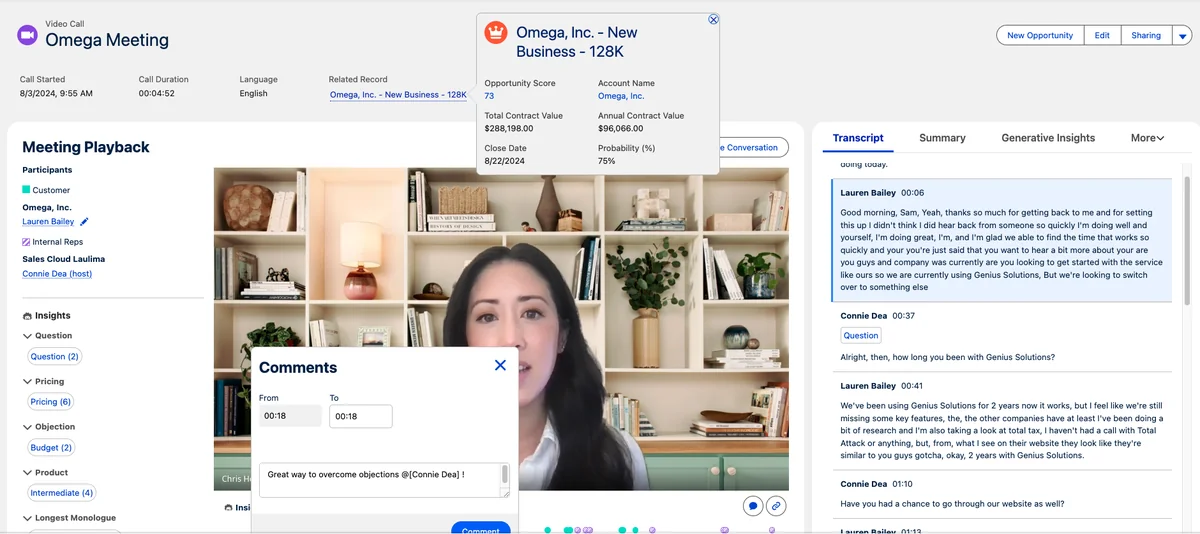
Task: Select Connie Dea 00:37 transcript entry
Action: click(1001, 336)
